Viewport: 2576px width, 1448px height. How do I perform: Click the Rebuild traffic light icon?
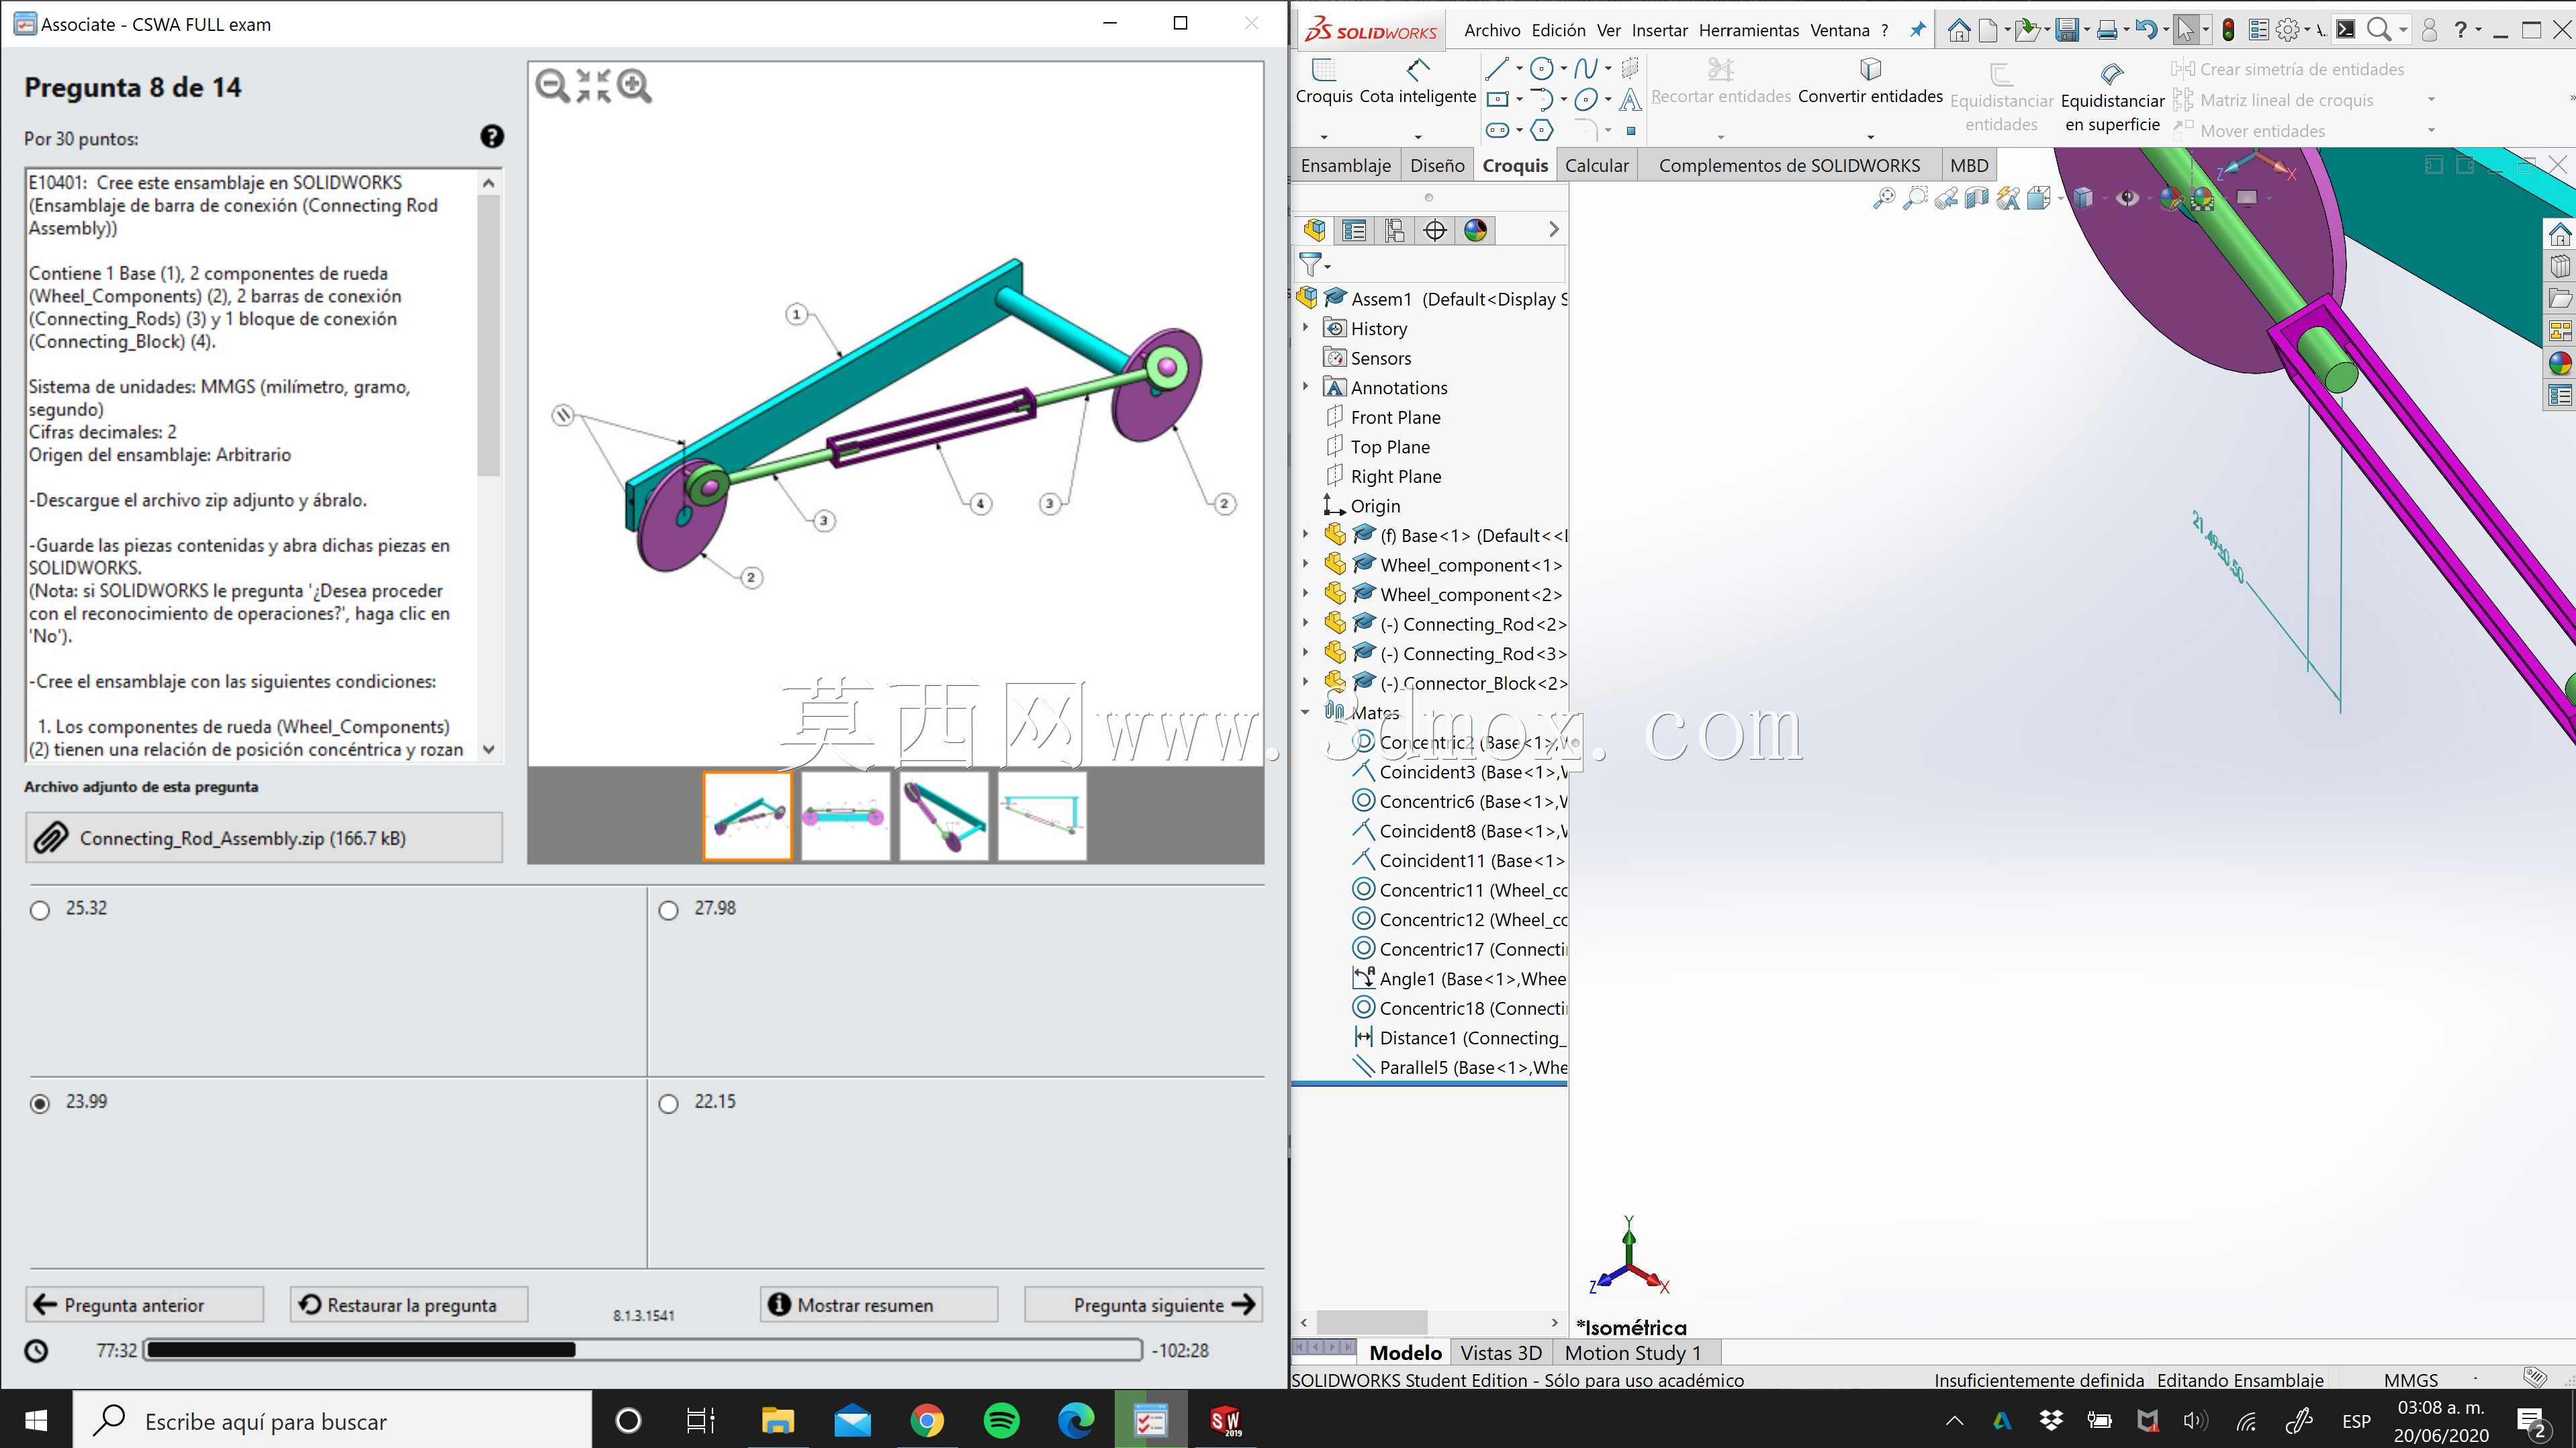coord(2228,31)
